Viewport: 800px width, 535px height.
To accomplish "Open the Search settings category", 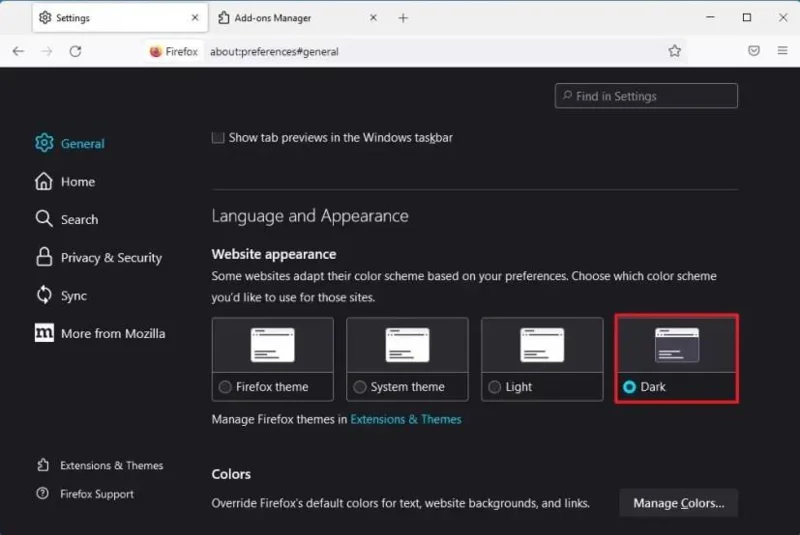I will 66,219.
